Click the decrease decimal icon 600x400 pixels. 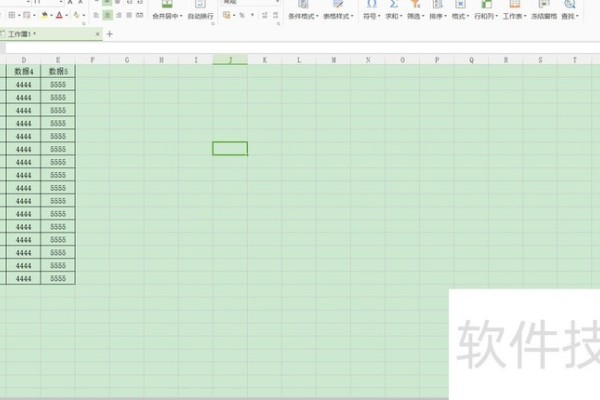click(x=276, y=15)
